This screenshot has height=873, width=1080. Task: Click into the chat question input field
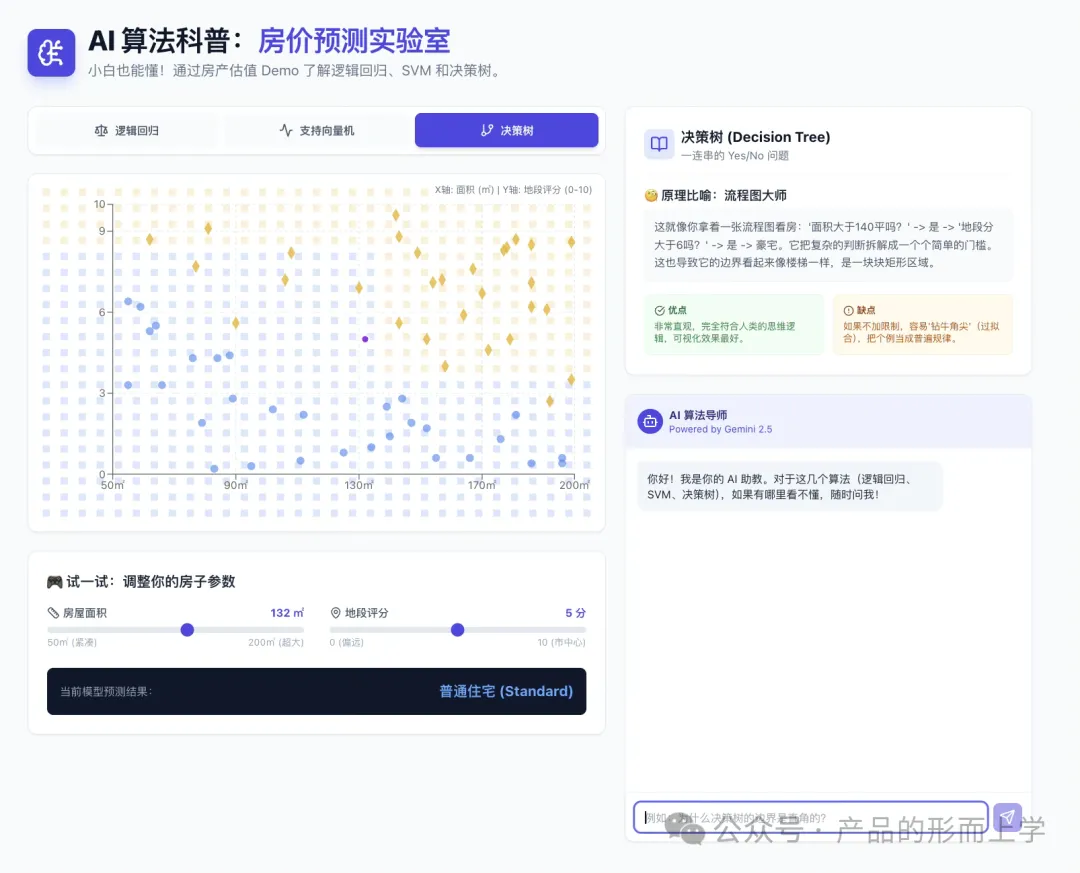[810, 817]
